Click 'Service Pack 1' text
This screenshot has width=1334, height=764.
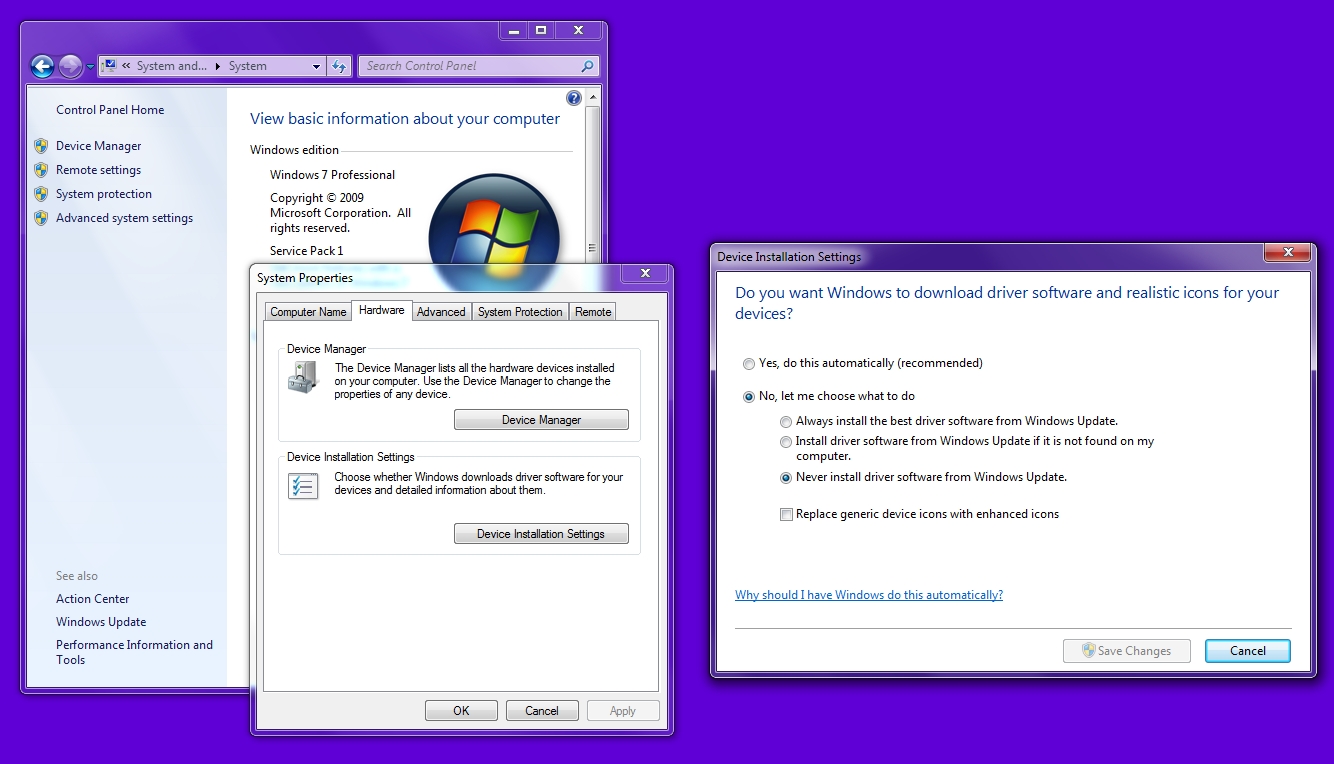pyautogui.click(x=306, y=251)
